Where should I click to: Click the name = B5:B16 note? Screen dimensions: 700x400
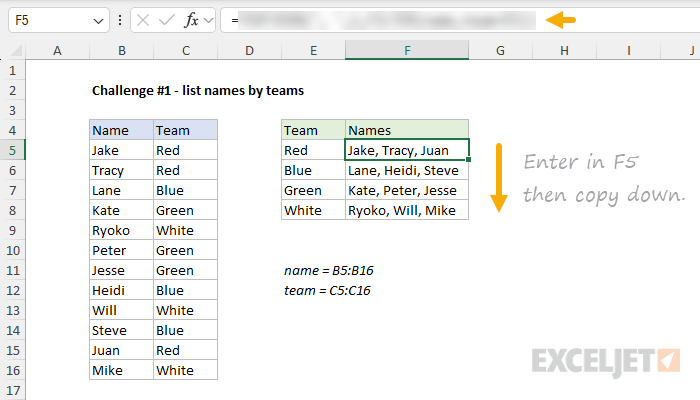(x=329, y=271)
